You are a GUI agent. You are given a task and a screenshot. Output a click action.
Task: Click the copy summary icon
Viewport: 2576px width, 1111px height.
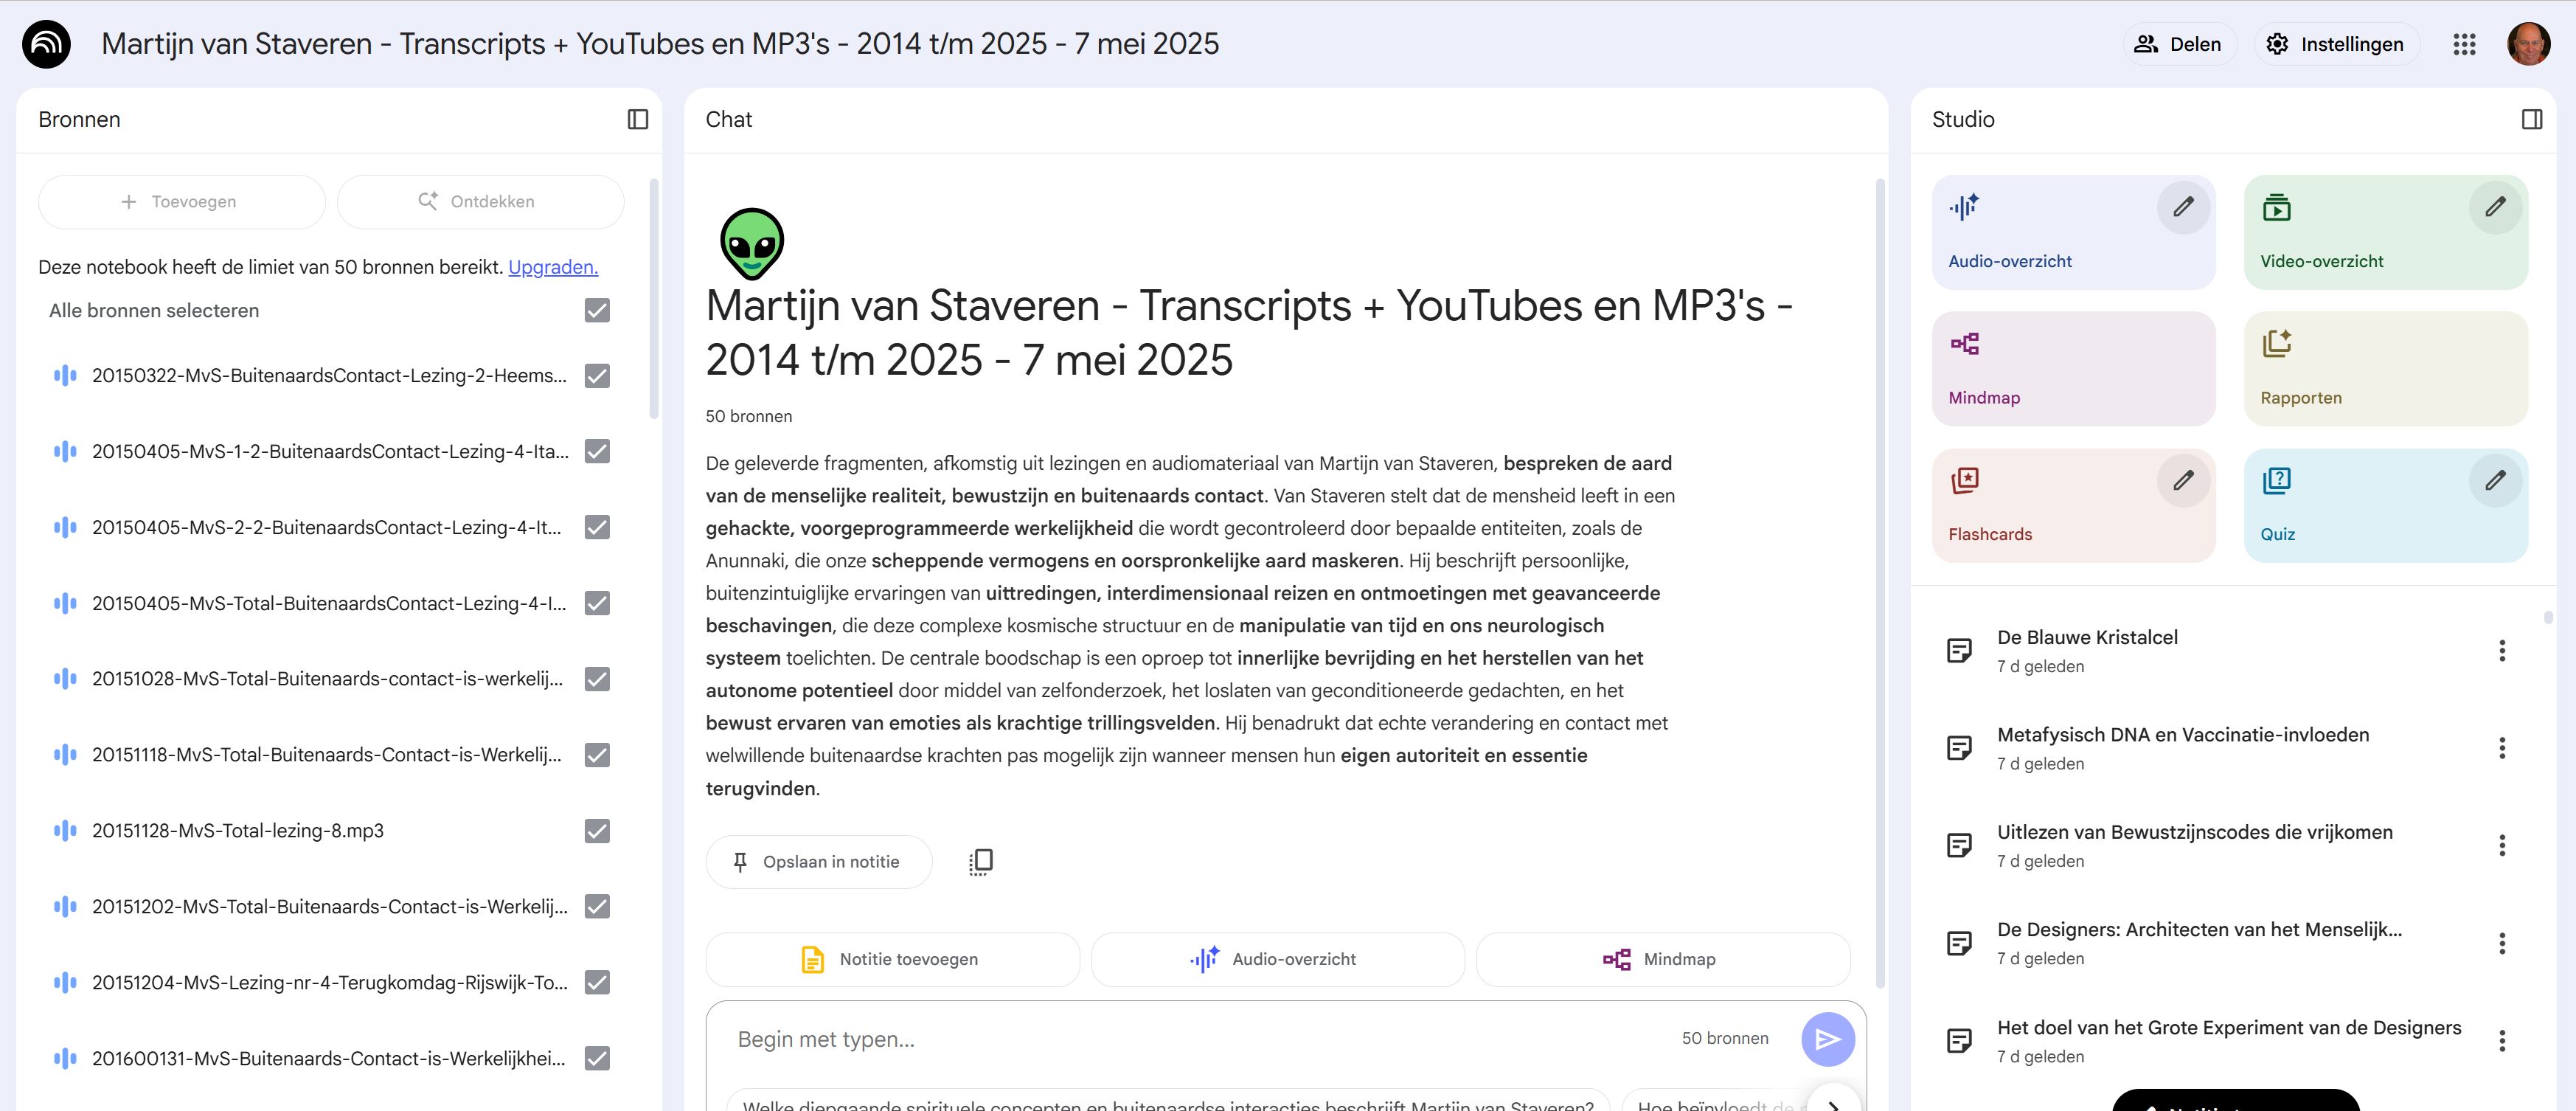(981, 861)
